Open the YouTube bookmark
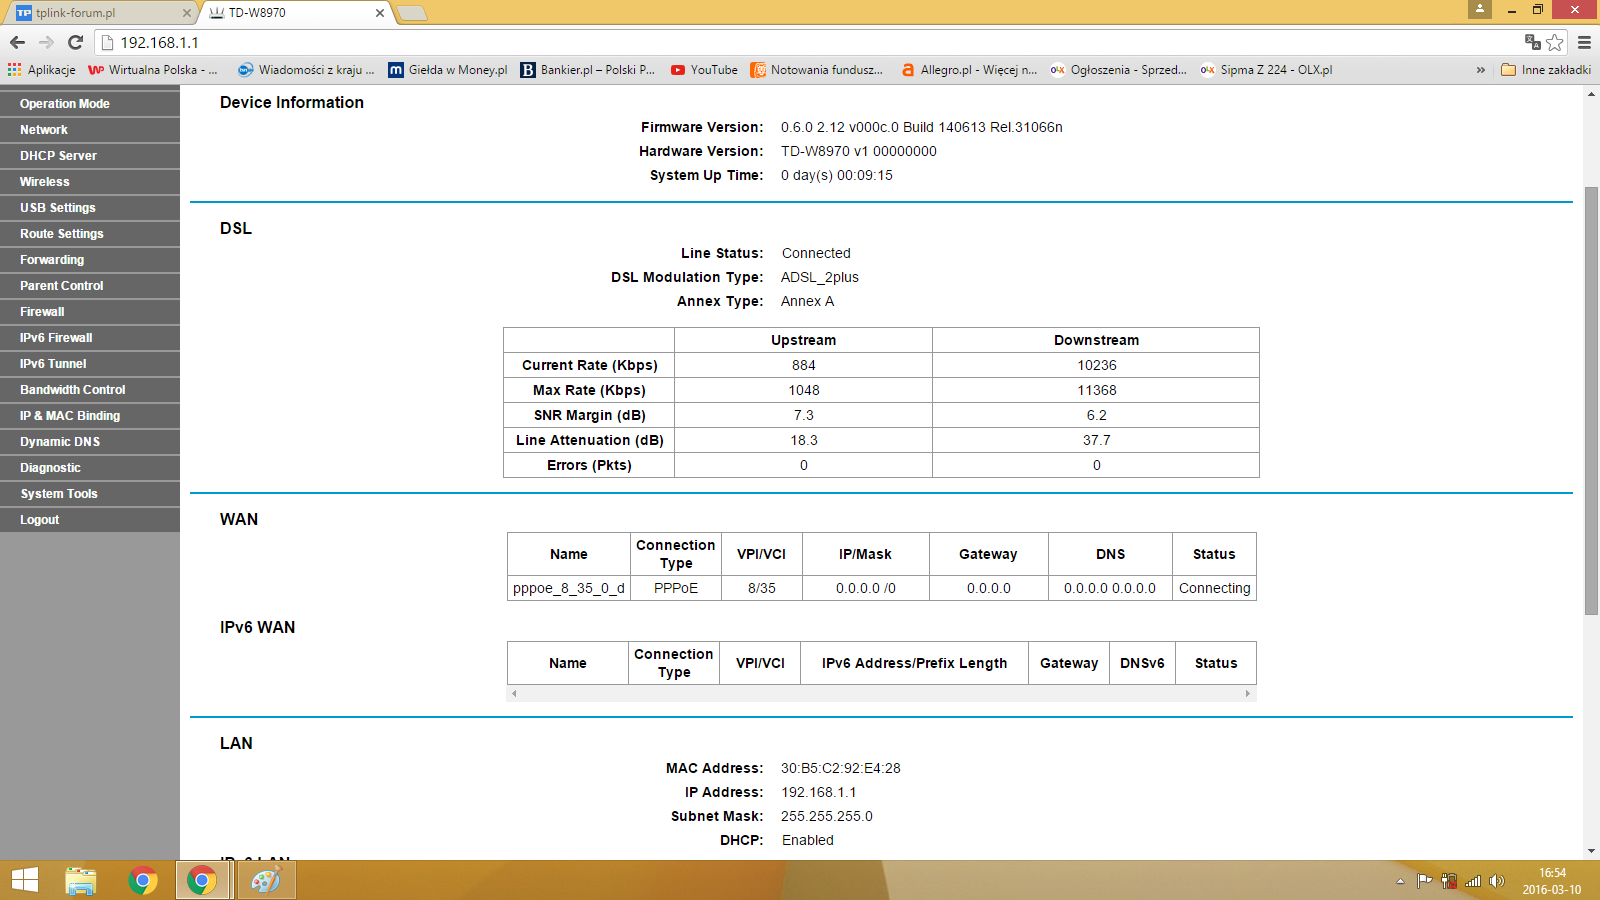The width and height of the screenshot is (1600, 900). [704, 70]
